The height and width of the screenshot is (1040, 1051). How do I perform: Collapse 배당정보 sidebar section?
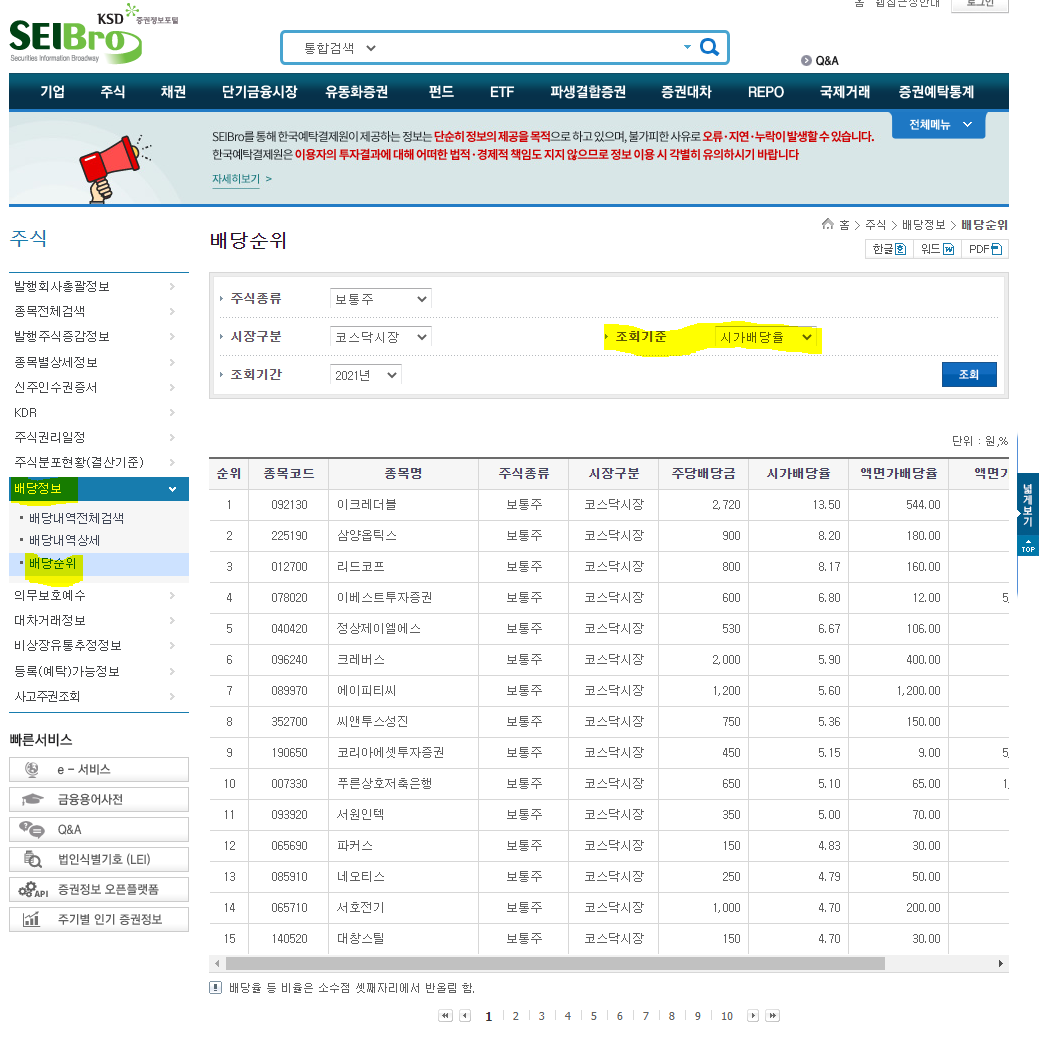coord(99,489)
